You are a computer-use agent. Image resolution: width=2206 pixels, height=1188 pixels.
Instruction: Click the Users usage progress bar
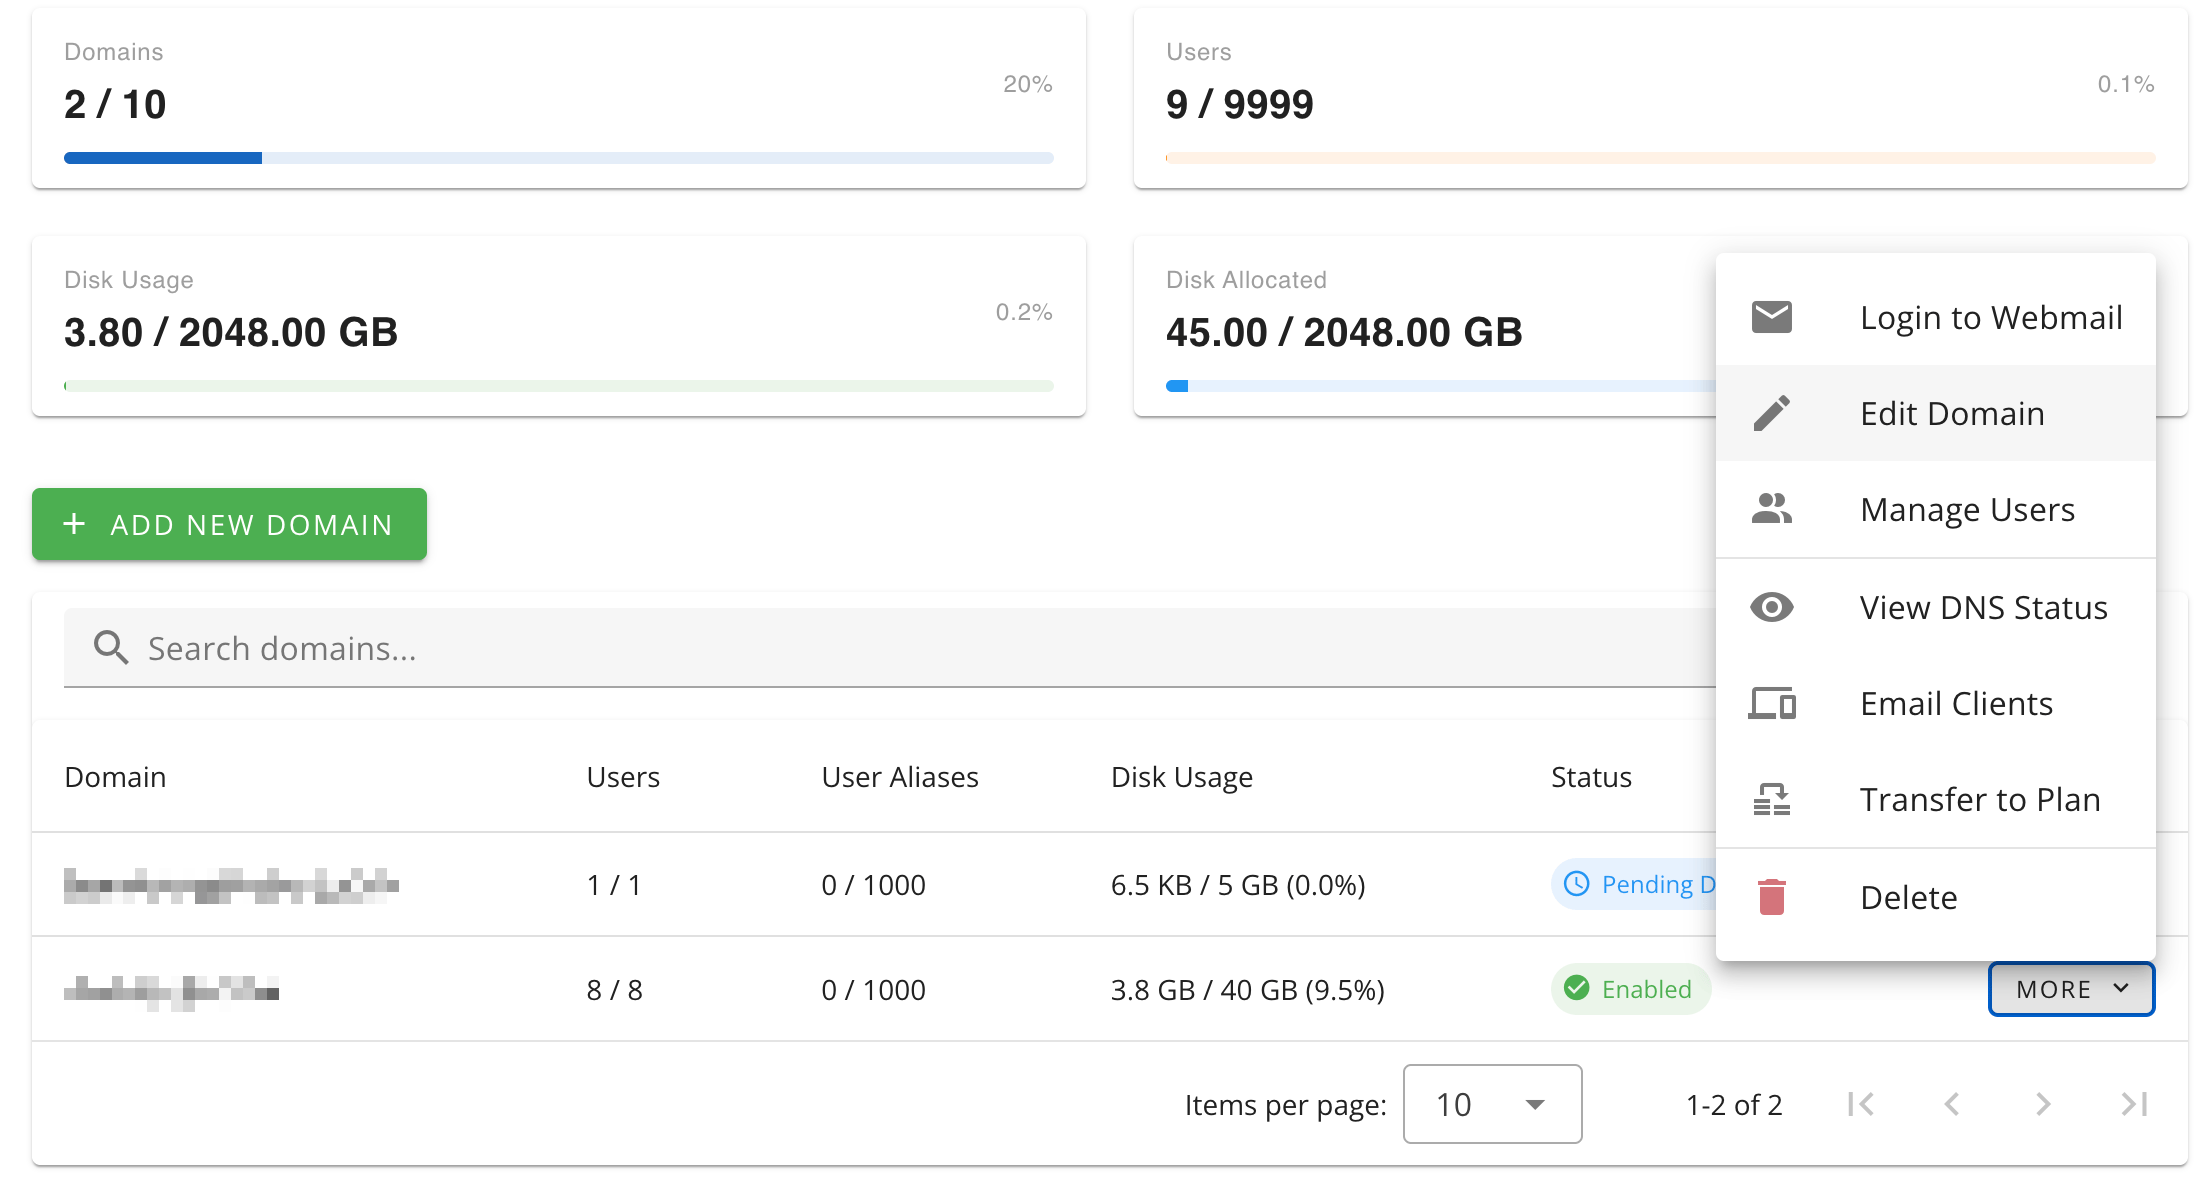(1661, 158)
